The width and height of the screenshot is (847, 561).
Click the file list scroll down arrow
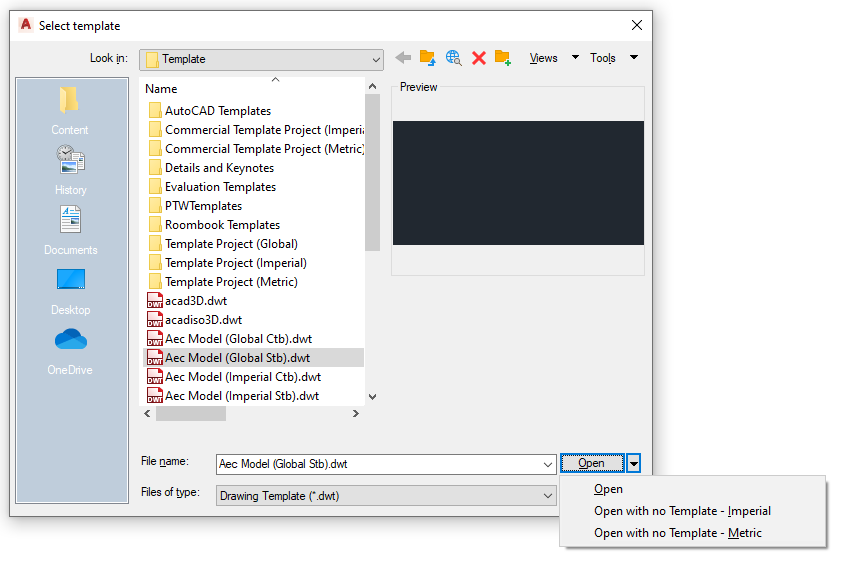coord(372,397)
